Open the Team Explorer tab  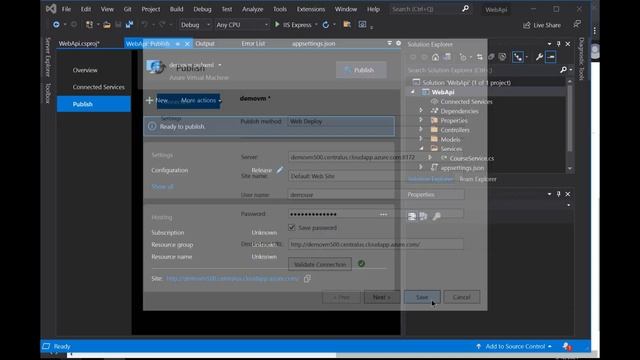(478, 179)
